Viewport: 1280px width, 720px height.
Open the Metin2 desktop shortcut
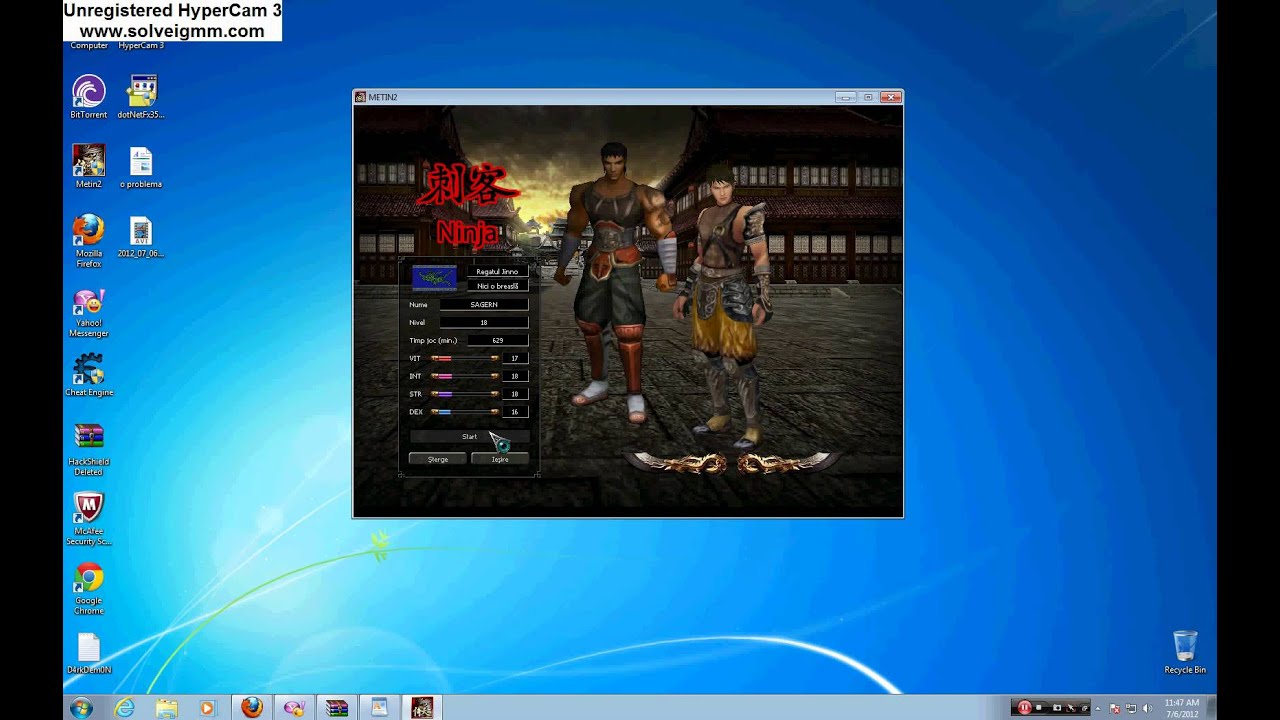click(88, 161)
